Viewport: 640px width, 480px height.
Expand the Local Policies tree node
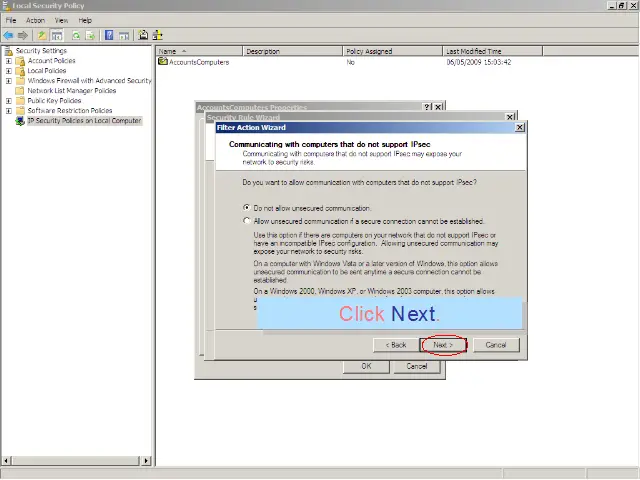[9, 71]
